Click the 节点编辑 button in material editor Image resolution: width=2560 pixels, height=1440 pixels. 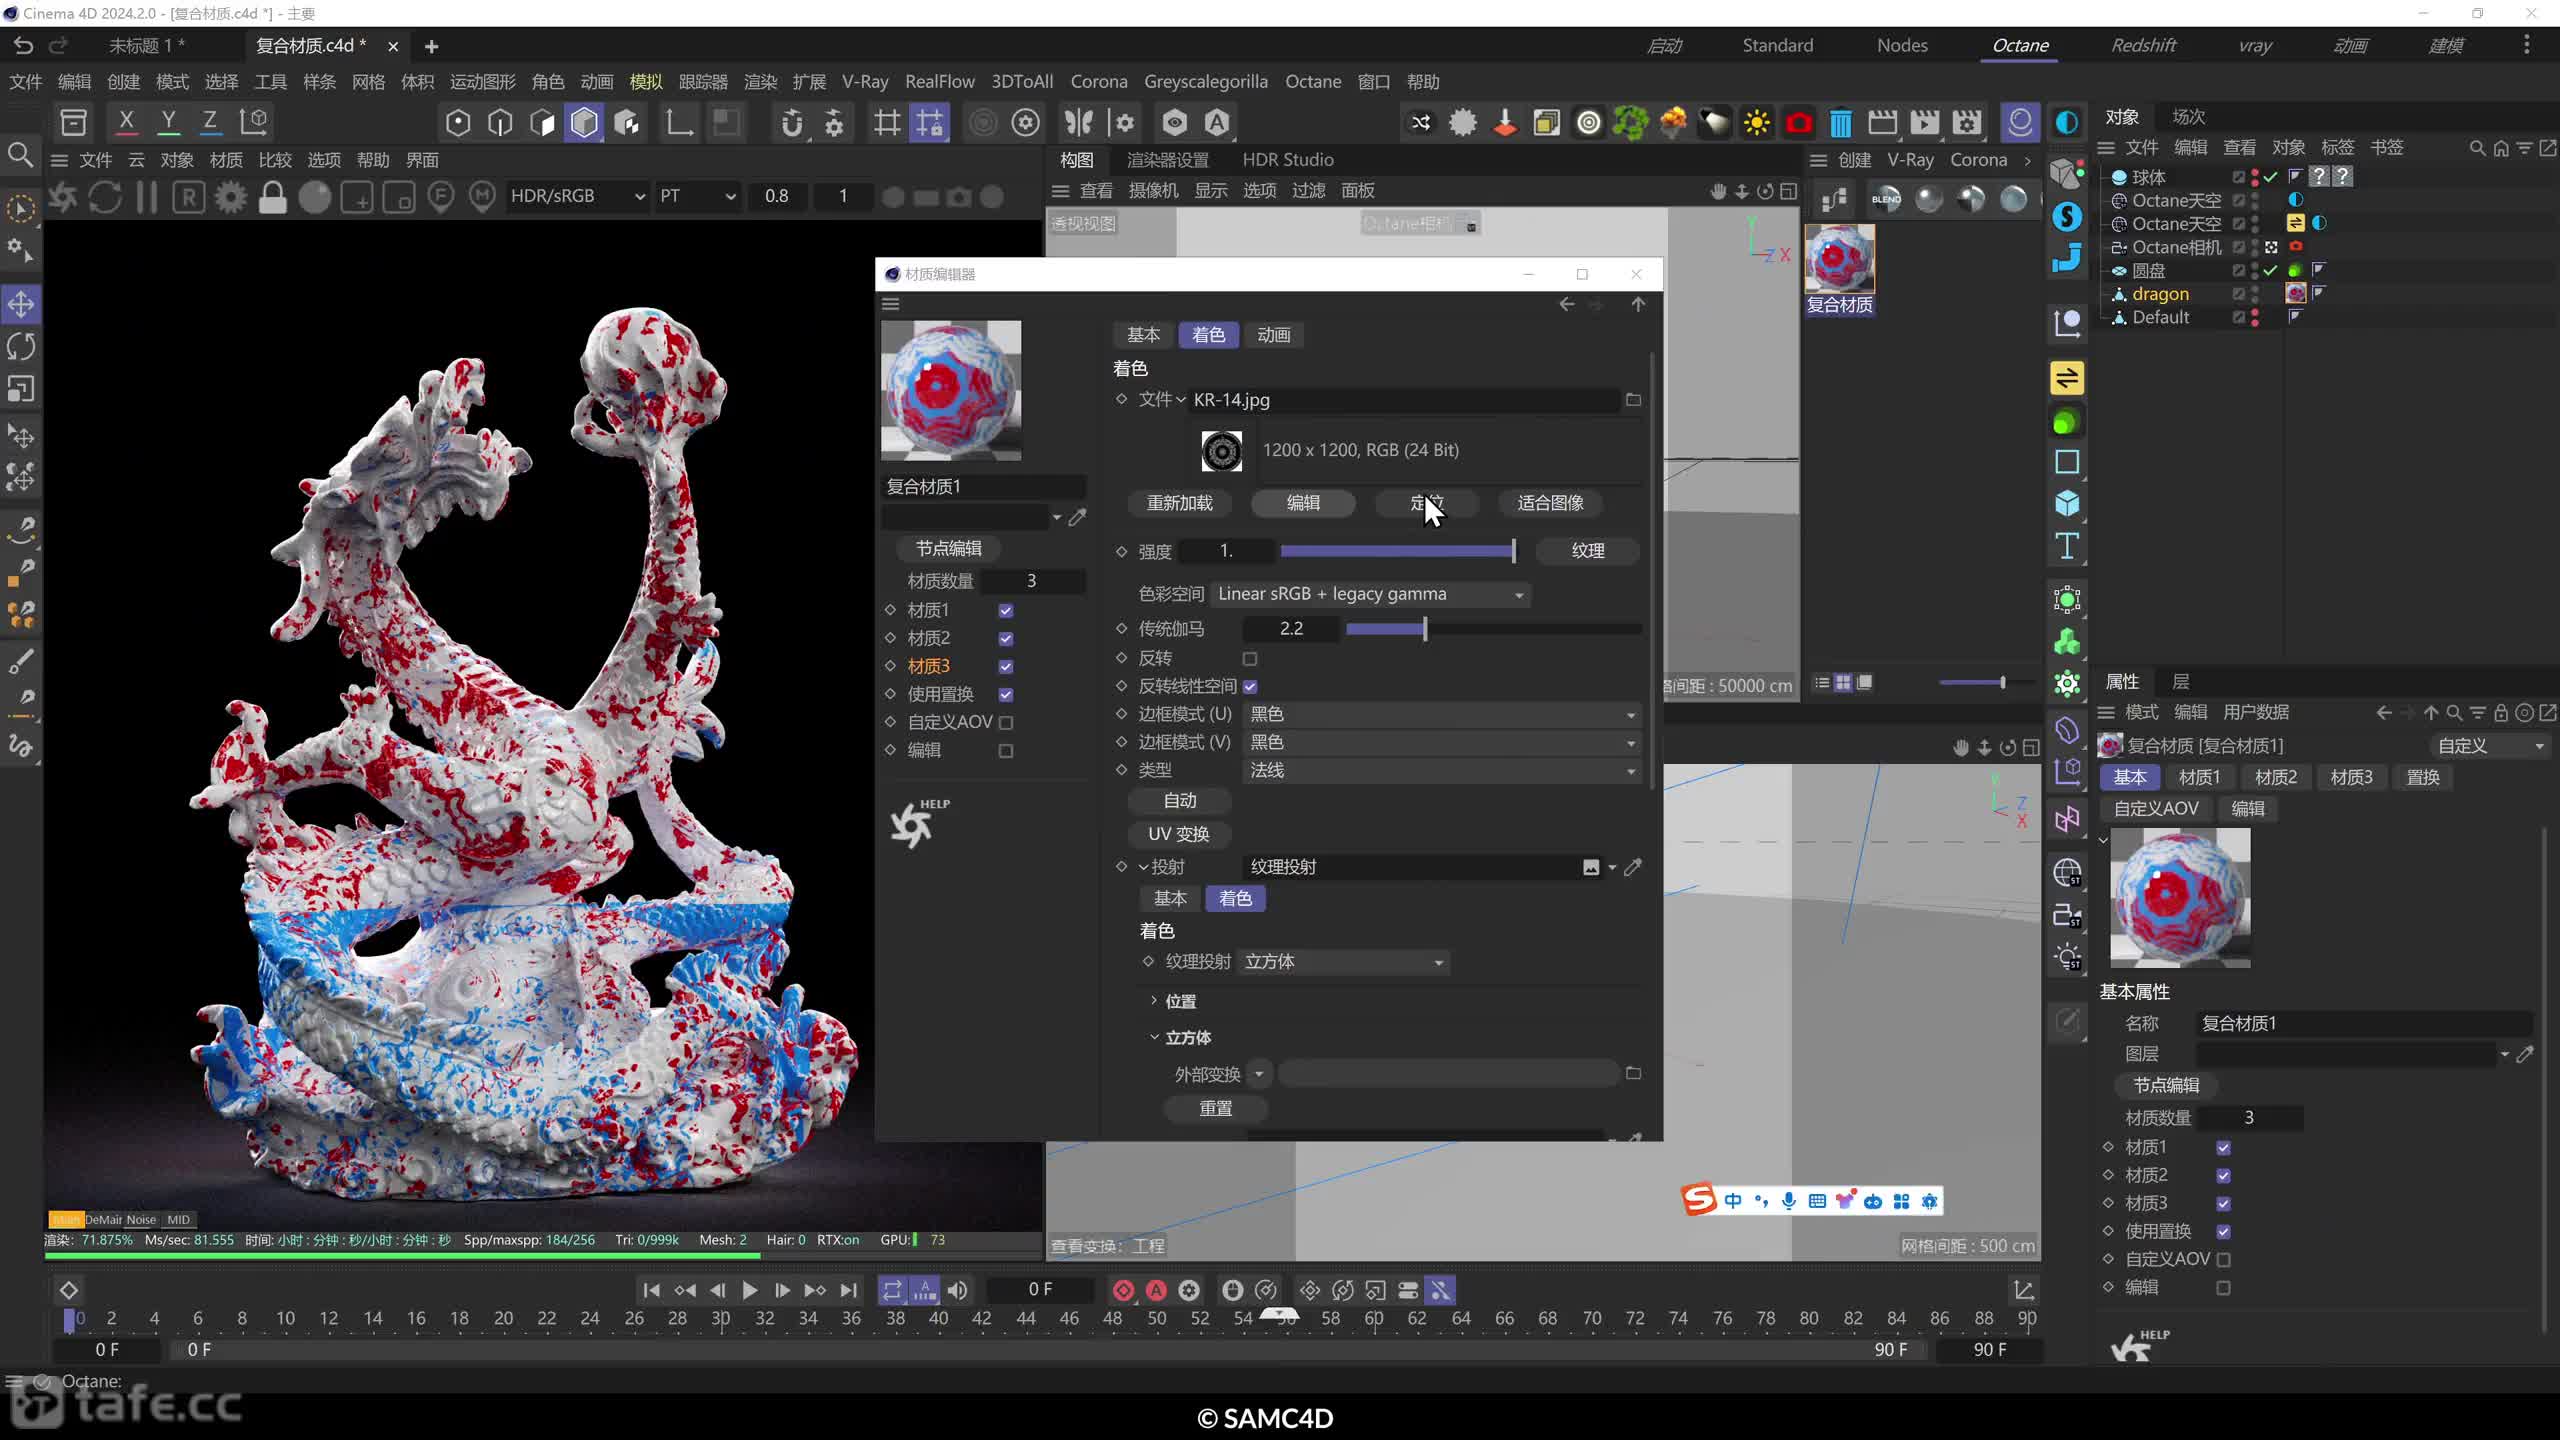(x=948, y=548)
